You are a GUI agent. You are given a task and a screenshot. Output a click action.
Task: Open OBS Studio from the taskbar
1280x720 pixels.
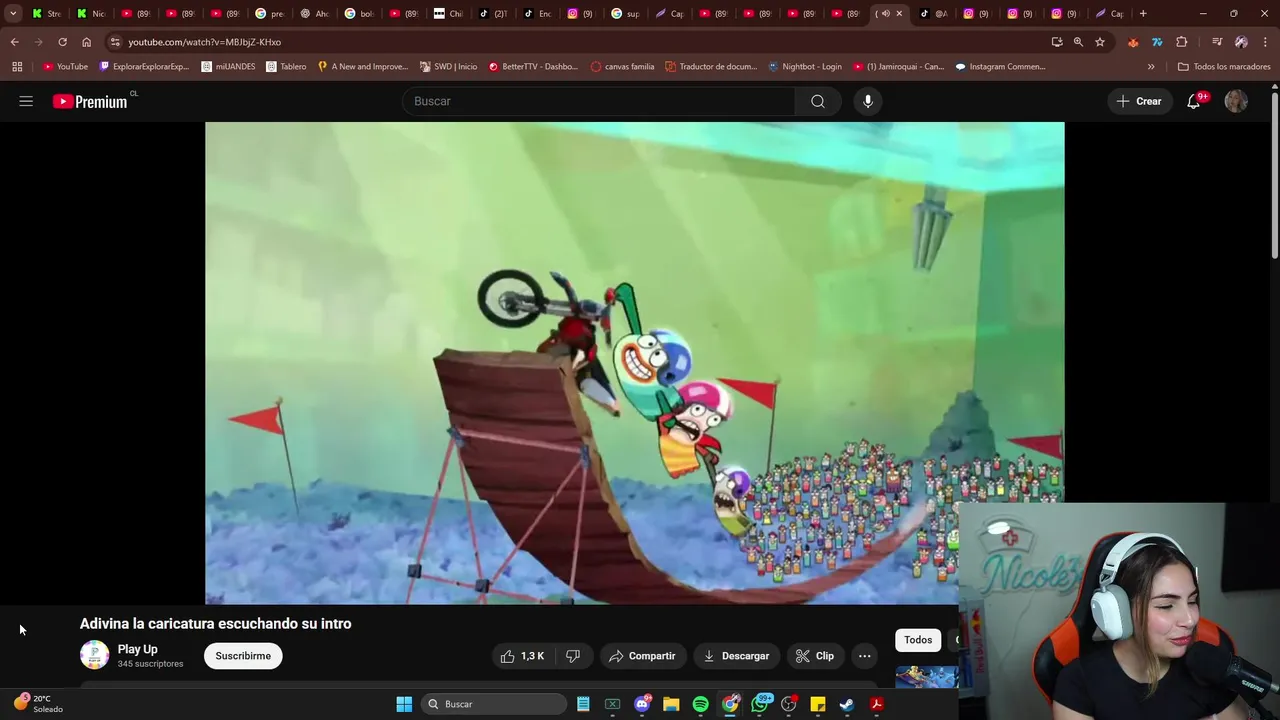tap(789, 704)
